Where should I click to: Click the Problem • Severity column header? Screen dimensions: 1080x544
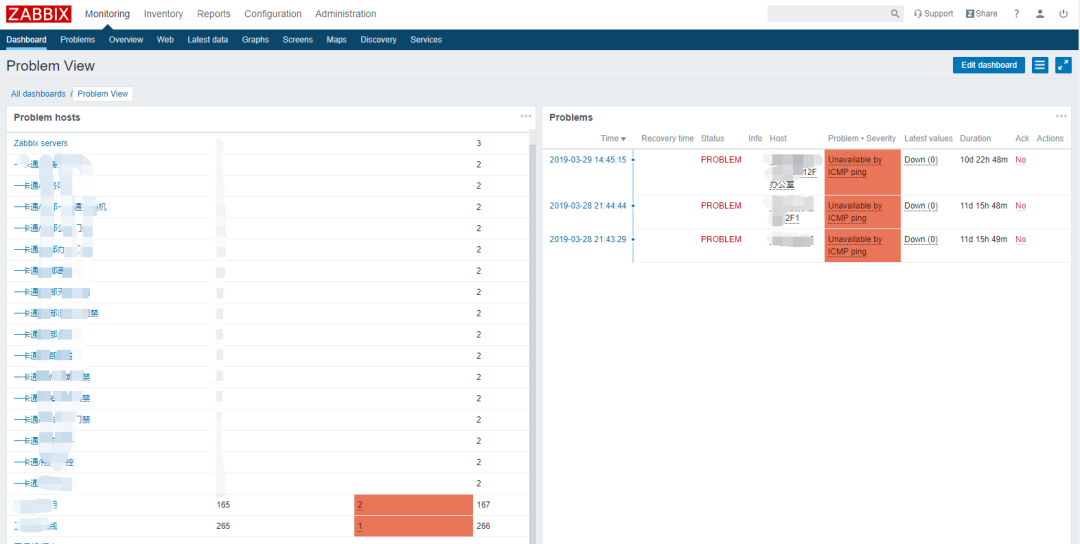point(862,138)
